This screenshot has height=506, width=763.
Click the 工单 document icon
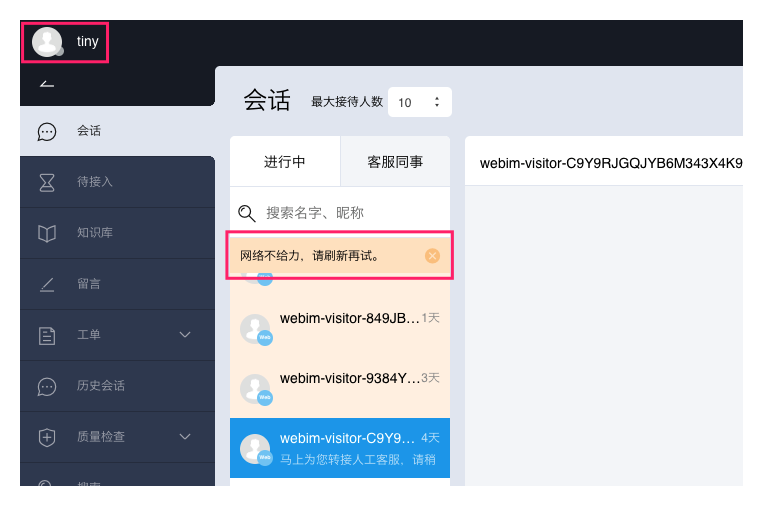(47, 335)
